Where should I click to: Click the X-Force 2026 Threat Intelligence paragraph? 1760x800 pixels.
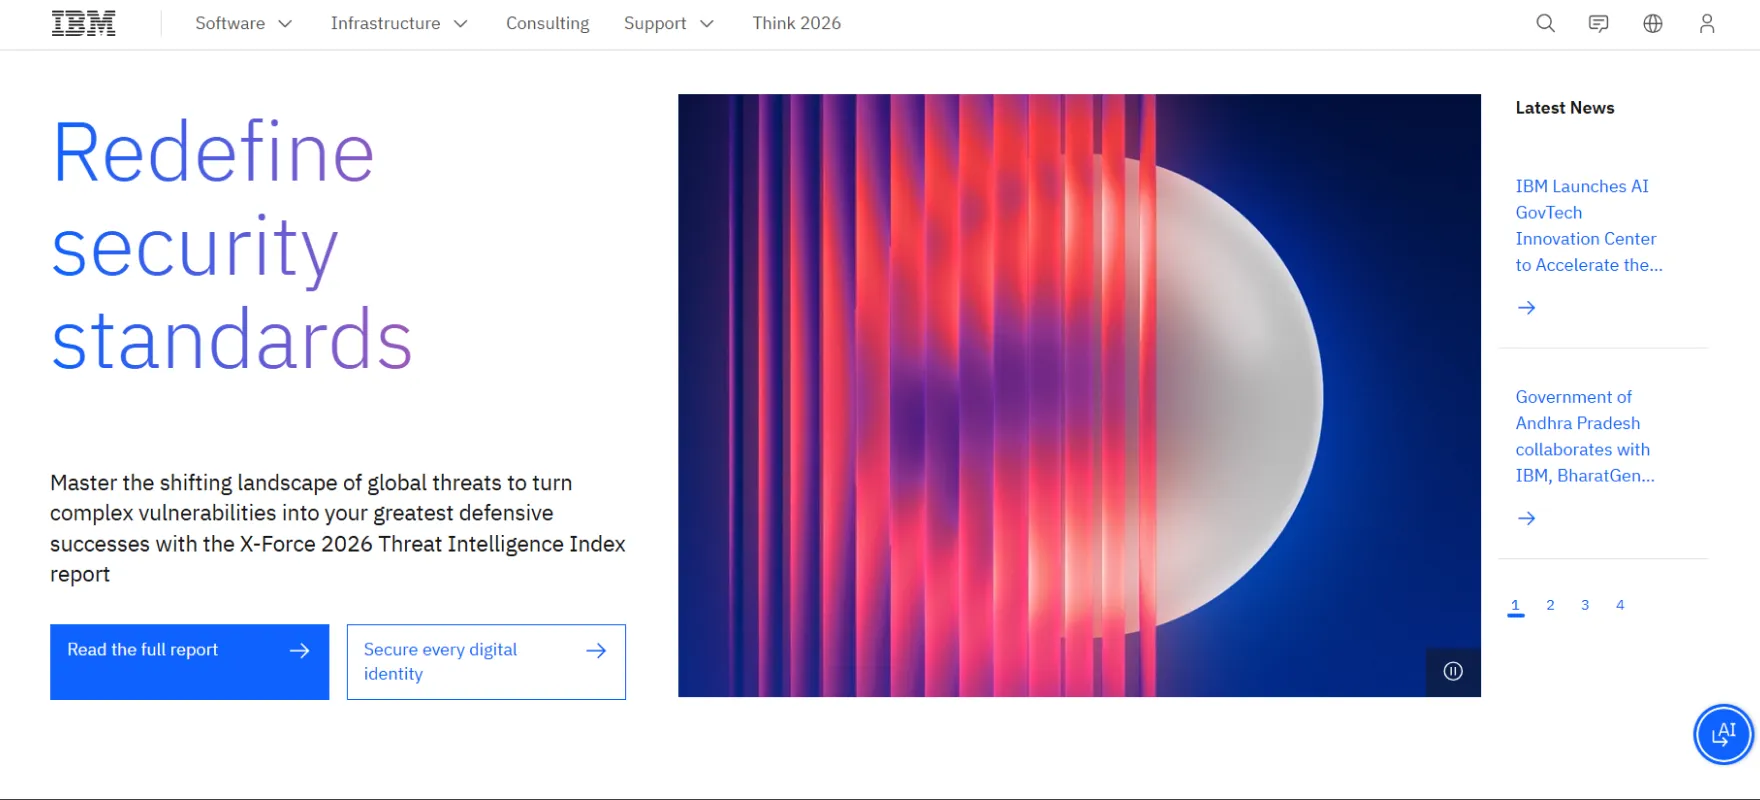point(338,528)
